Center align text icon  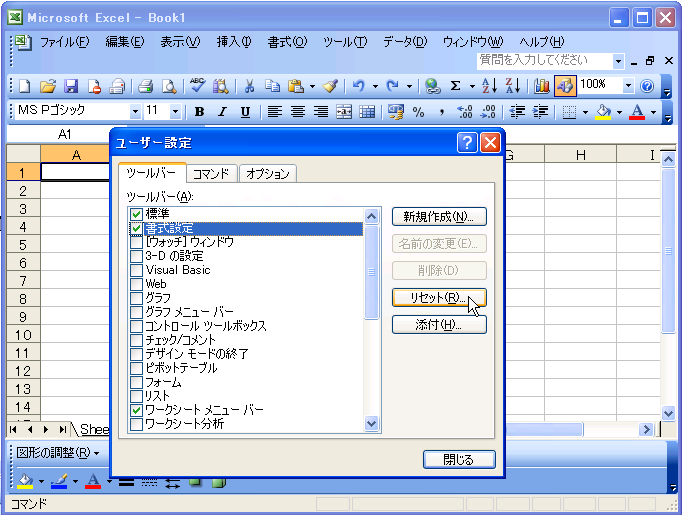pos(298,112)
